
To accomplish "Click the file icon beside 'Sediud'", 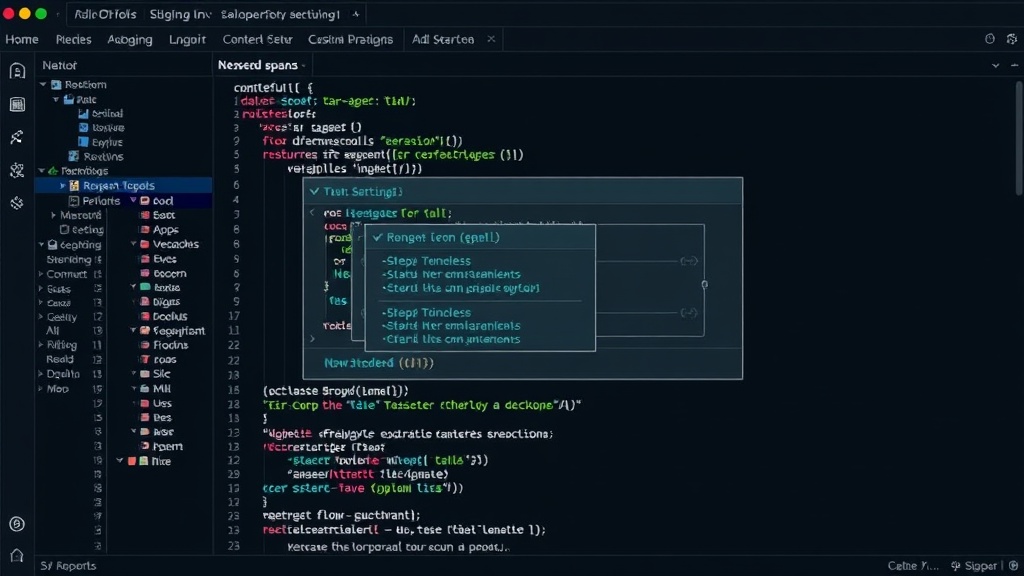I will tap(83, 113).
